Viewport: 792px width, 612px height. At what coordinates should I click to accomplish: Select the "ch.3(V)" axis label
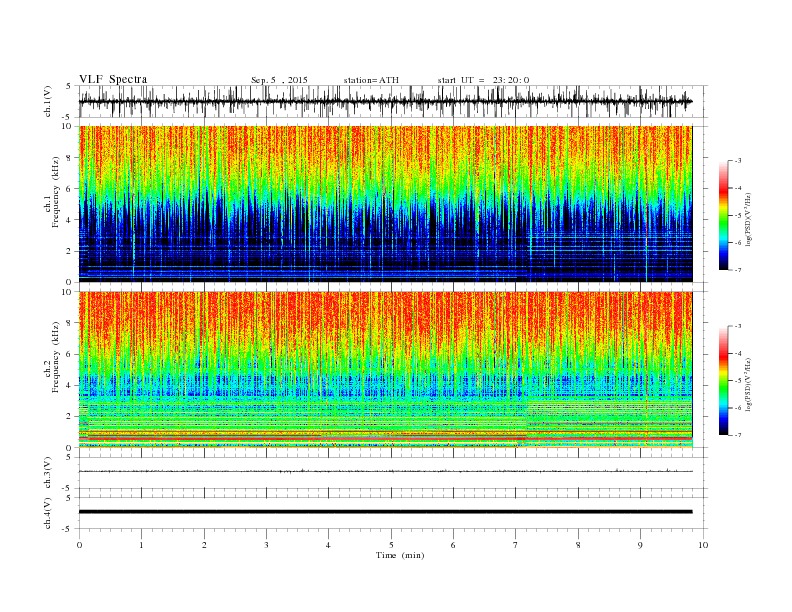coord(48,473)
